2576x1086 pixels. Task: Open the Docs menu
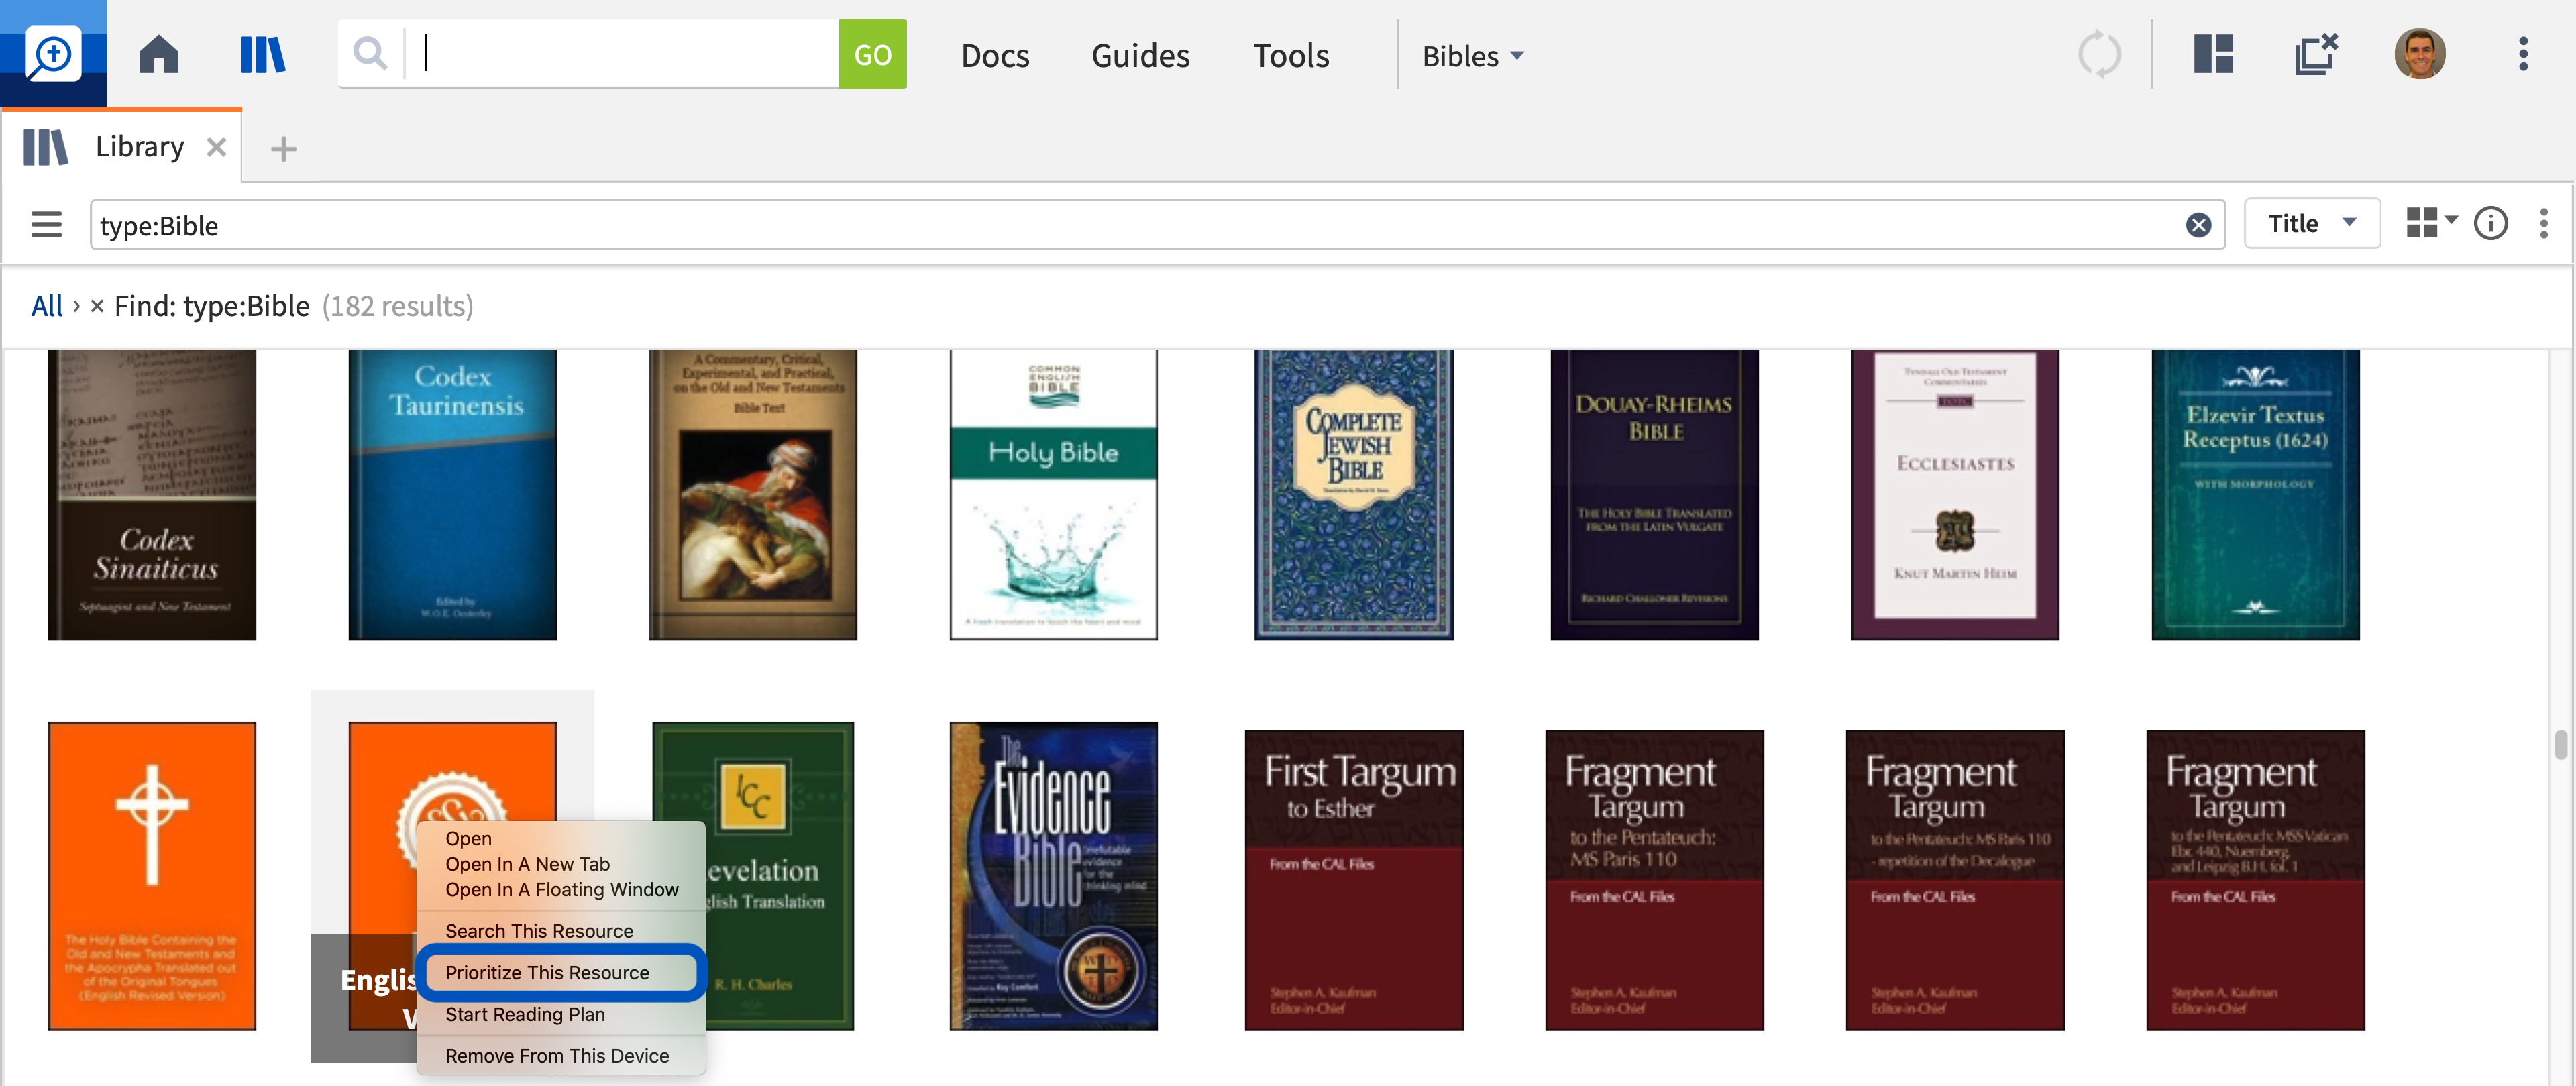994,56
